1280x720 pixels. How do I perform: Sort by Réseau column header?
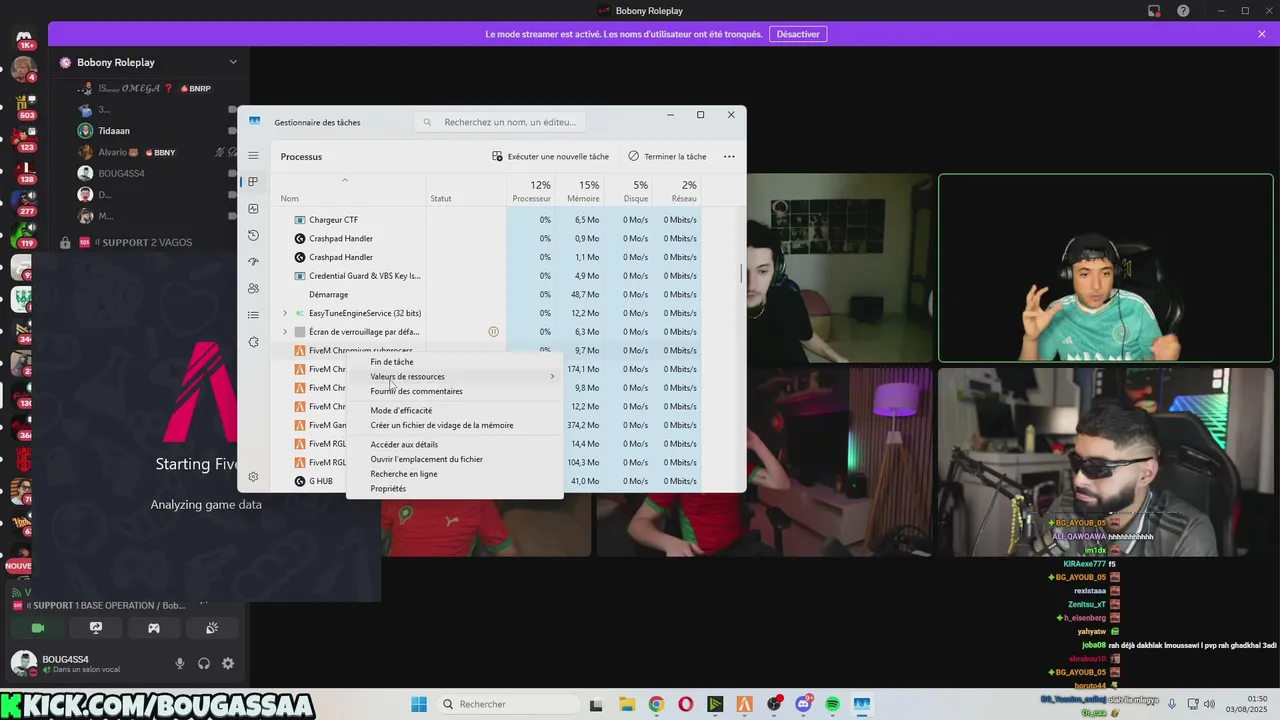675,191
